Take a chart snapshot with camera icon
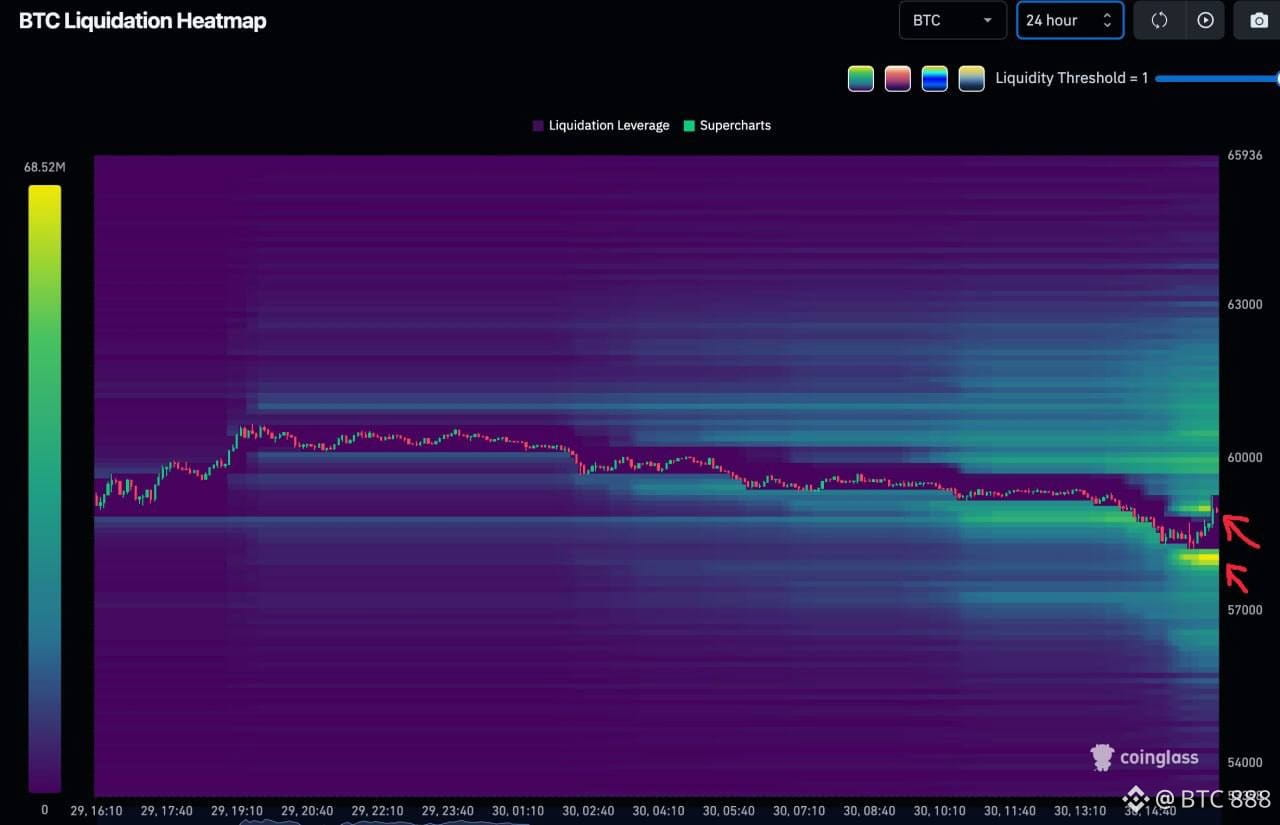Screen dimensions: 1280x825 click(x=1259, y=20)
